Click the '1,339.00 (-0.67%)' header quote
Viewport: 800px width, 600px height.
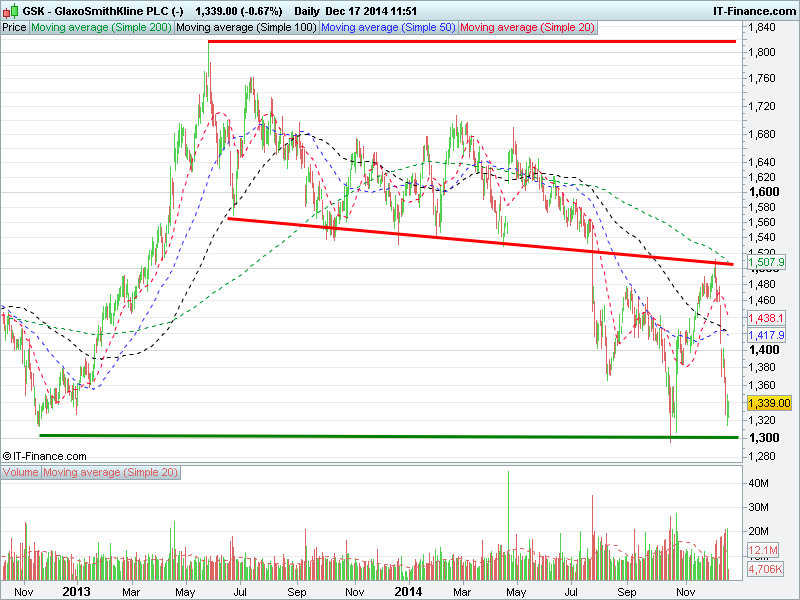click(x=238, y=11)
